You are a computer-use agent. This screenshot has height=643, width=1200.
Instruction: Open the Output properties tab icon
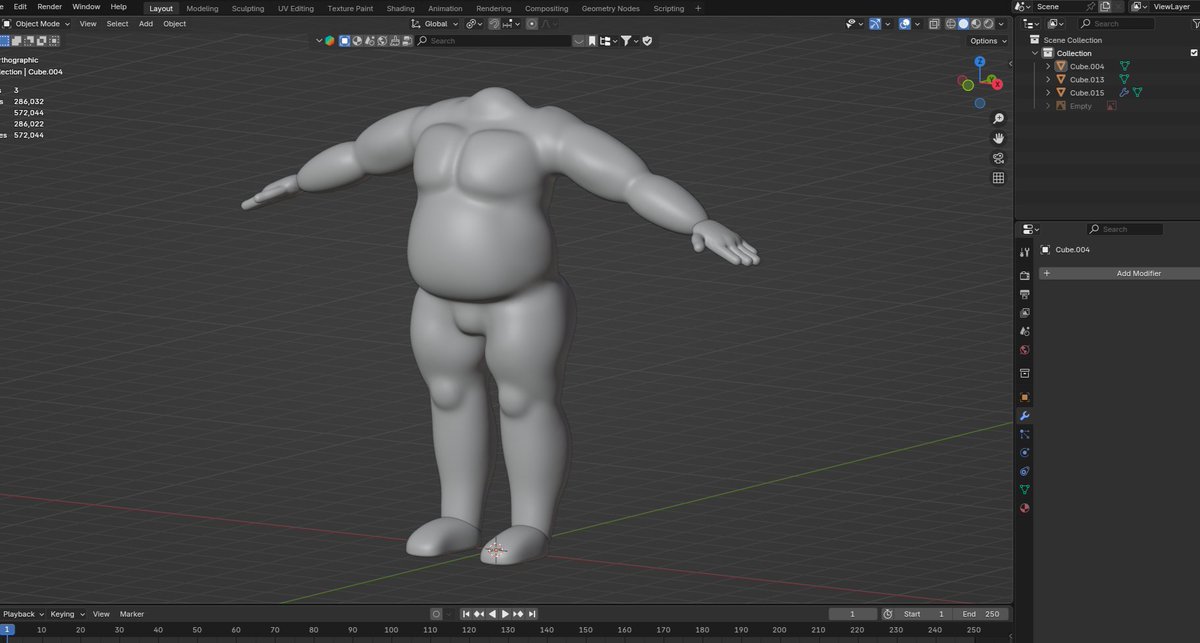1024,294
